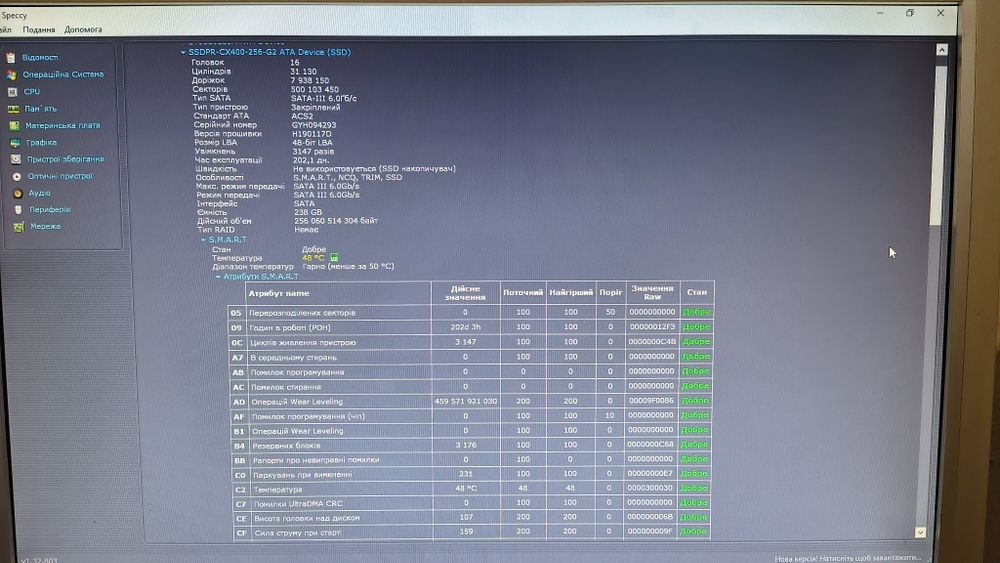Select the Пристрої зберігання sidebar label
This screenshot has height=563, width=1000.
tap(65, 159)
